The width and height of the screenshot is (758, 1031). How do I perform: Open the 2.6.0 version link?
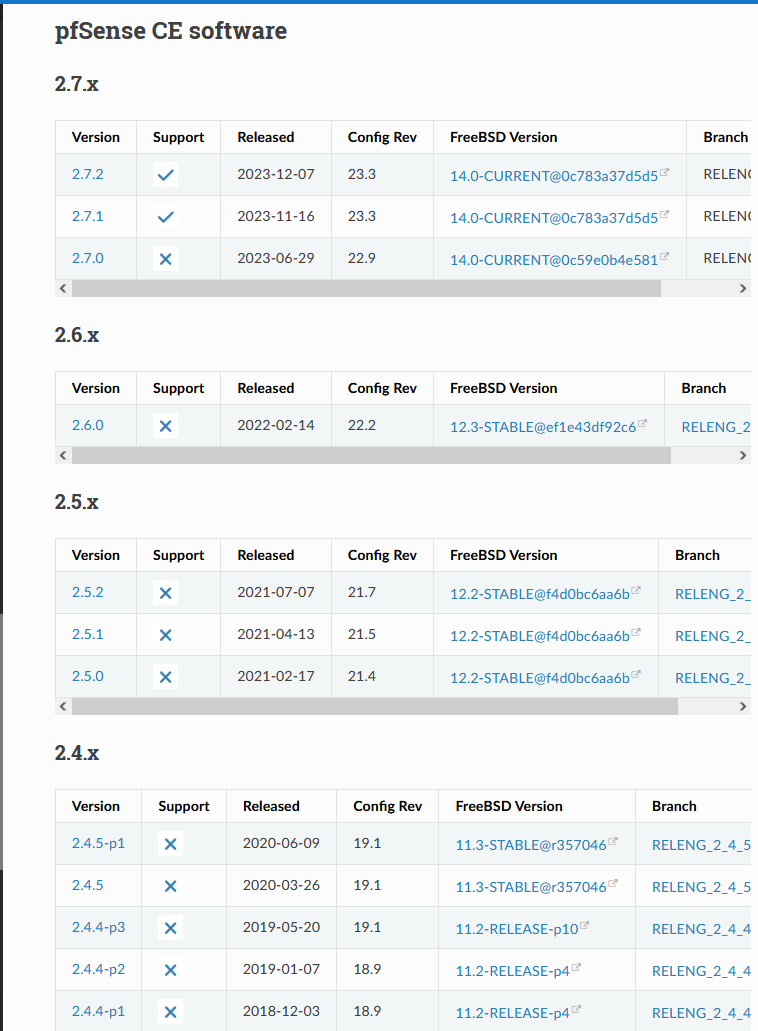(87, 425)
